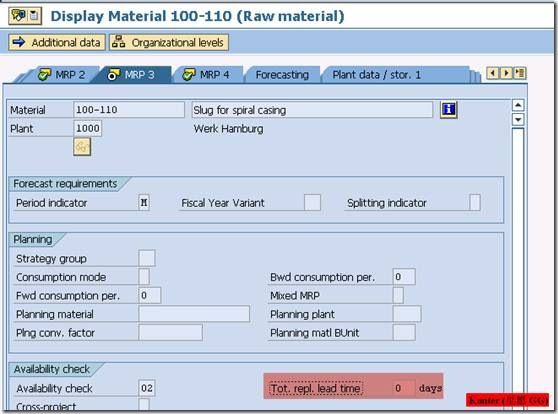558x414 pixels.
Task: Open the tab list icon
Action: pos(520,74)
